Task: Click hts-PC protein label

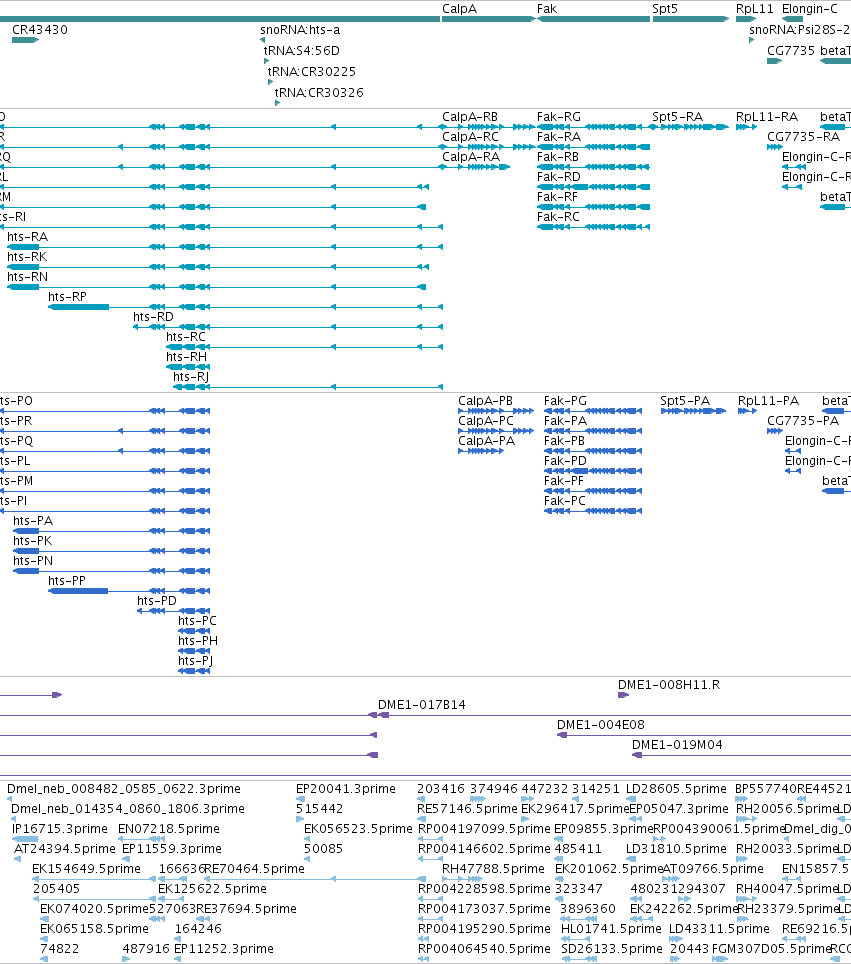Action: (197, 621)
